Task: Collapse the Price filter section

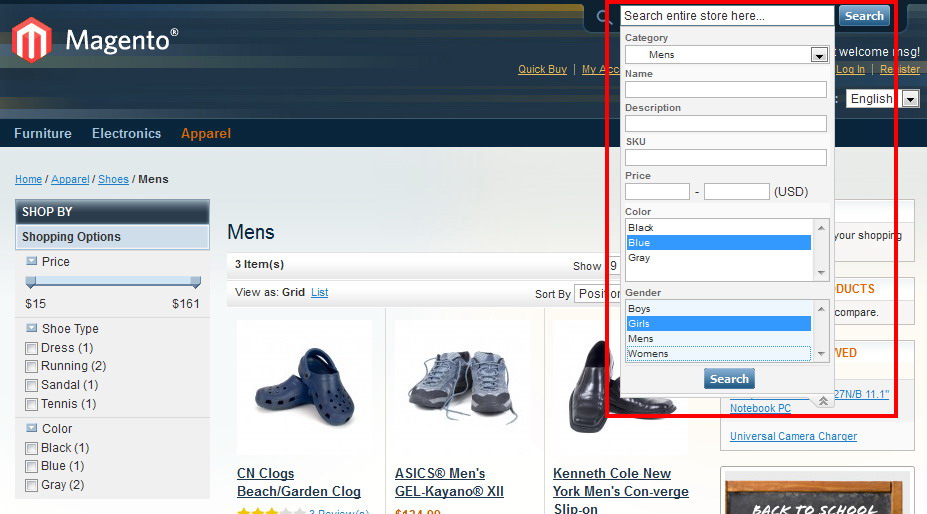Action: click(32, 261)
